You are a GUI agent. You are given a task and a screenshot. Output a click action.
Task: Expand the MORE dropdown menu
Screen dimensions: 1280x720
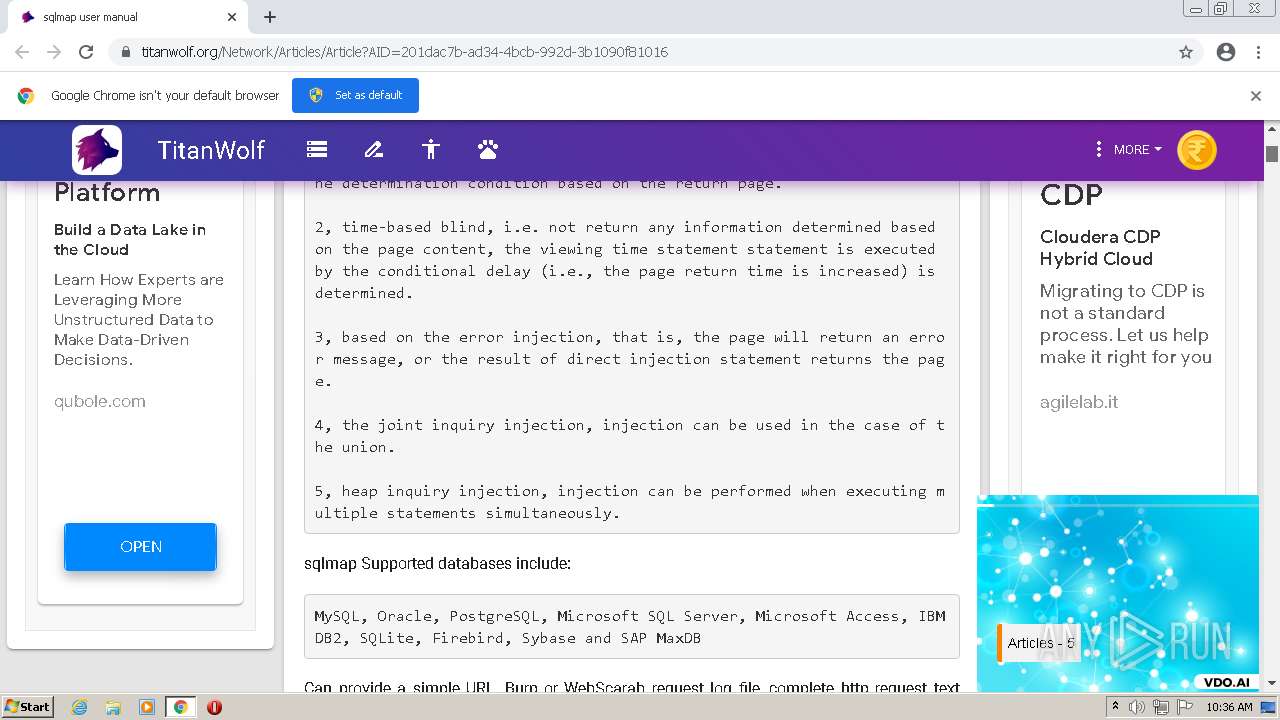pyautogui.click(x=1138, y=149)
